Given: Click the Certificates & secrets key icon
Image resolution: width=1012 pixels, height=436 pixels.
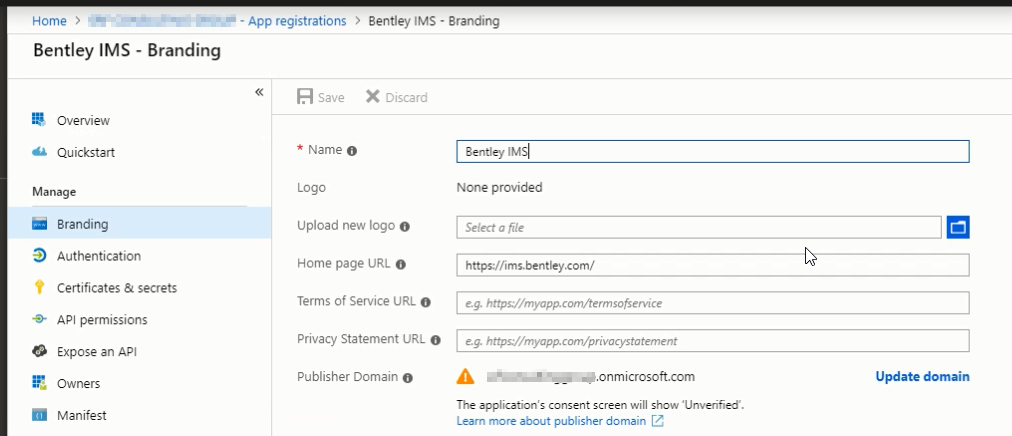Looking at the screenshot, I should click(40, 288).
